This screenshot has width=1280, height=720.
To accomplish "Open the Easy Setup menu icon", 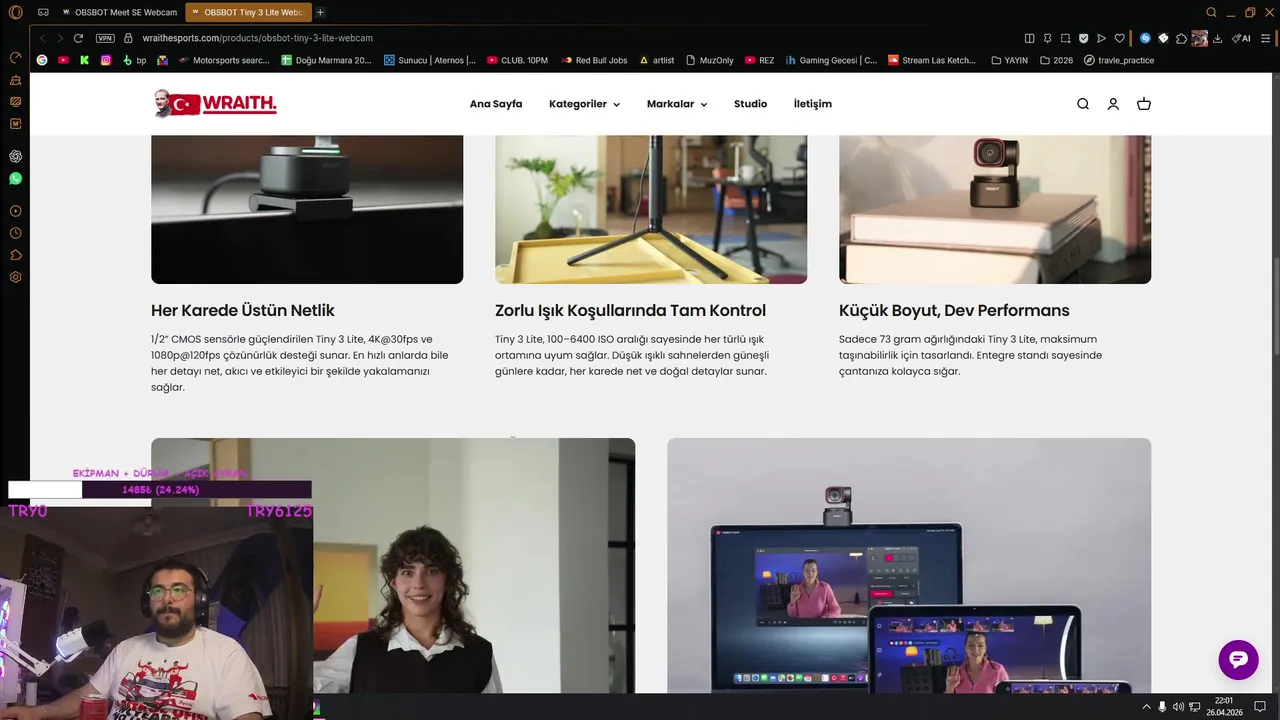I will pos(1265,38).
